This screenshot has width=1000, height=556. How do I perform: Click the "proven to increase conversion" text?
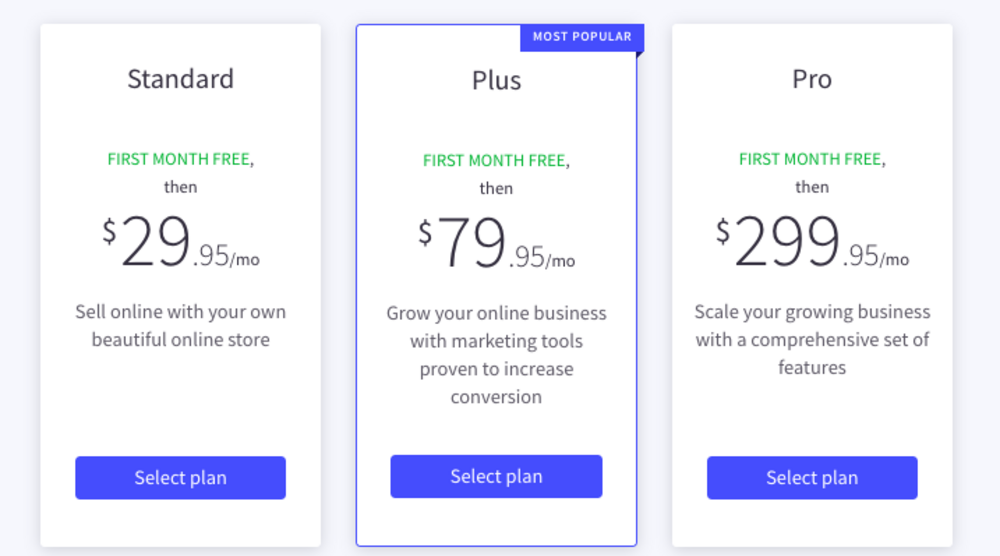(496, 383)
